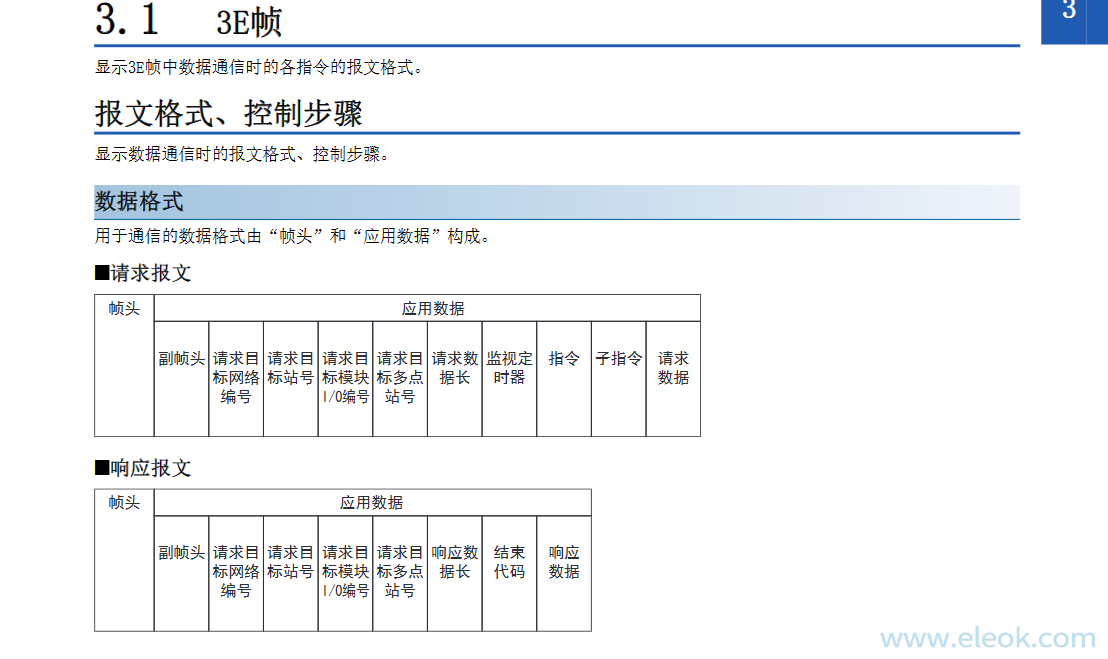Select the 子指令 table cell
This screenshot has height=659, width=1108.
point(618,359)
